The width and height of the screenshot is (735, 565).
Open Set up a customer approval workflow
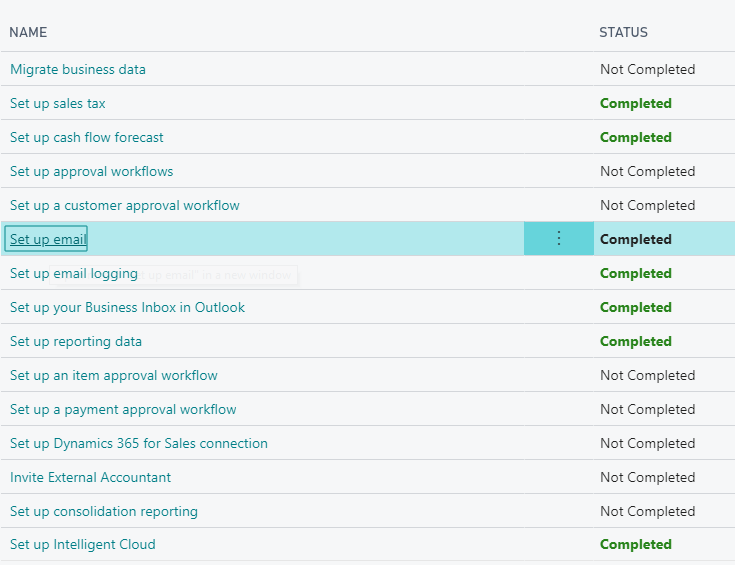point(125,205)
